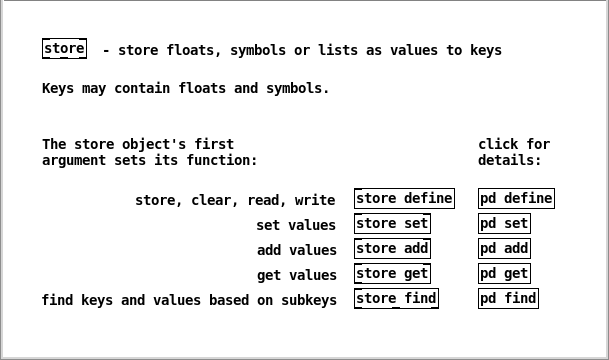Select the 'Keys may contain floats' comment
Screen dimensions: 609x360
pyautogui.click(x=186, y=89)
